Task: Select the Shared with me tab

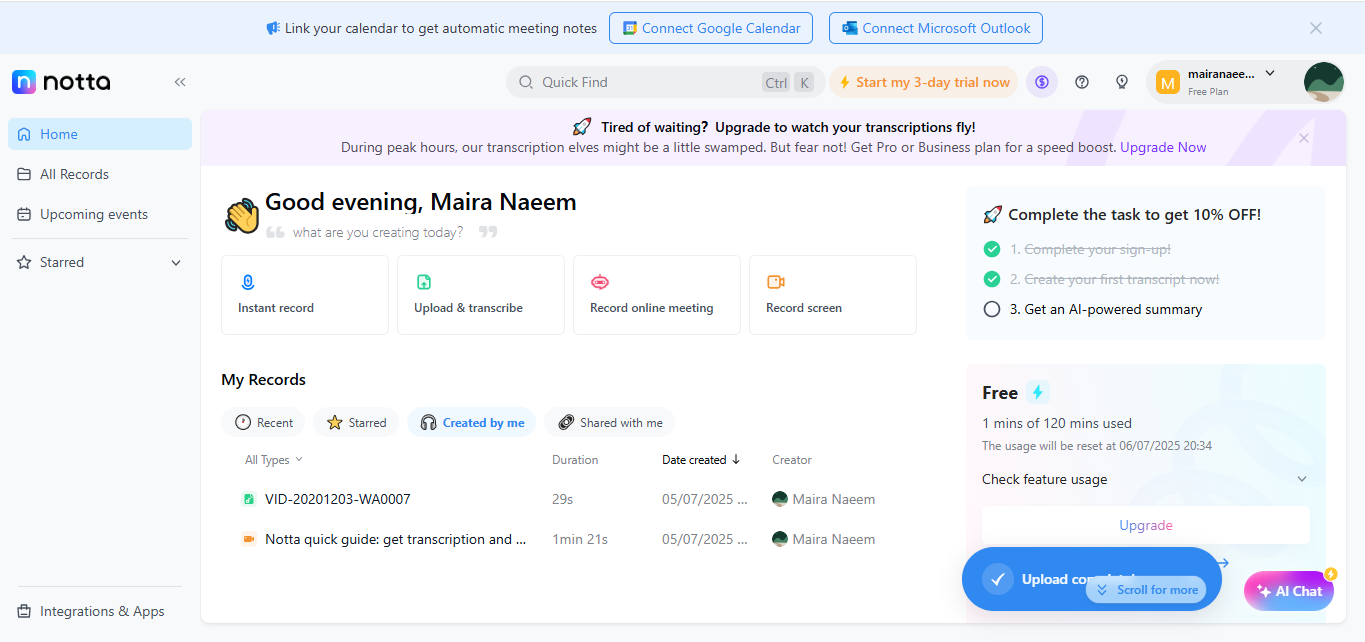Action: tap(609, 423)
